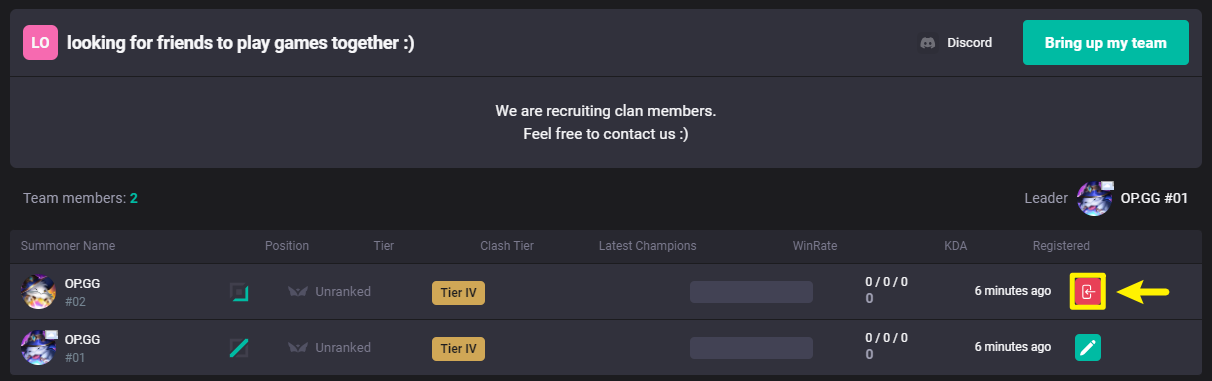The height and width of the screenshot is (381, 1212).
Task: Open the Discord link
Action: (x=956, y=43)
